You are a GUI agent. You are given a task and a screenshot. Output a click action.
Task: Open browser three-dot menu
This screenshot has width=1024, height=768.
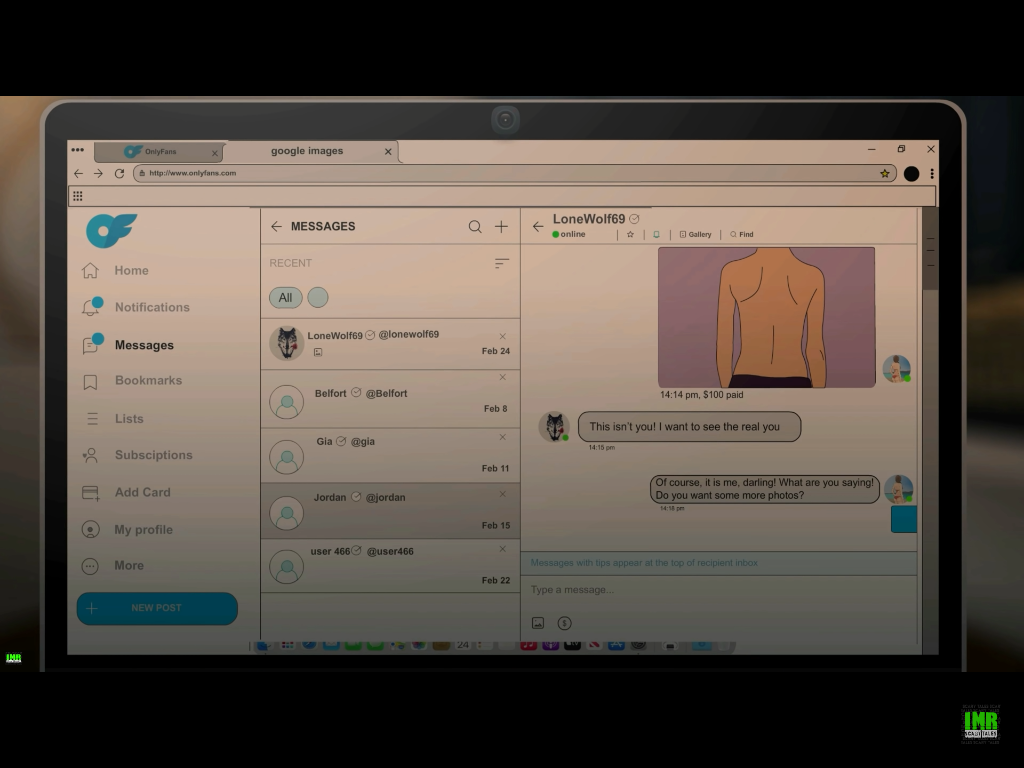coord(932,174)
